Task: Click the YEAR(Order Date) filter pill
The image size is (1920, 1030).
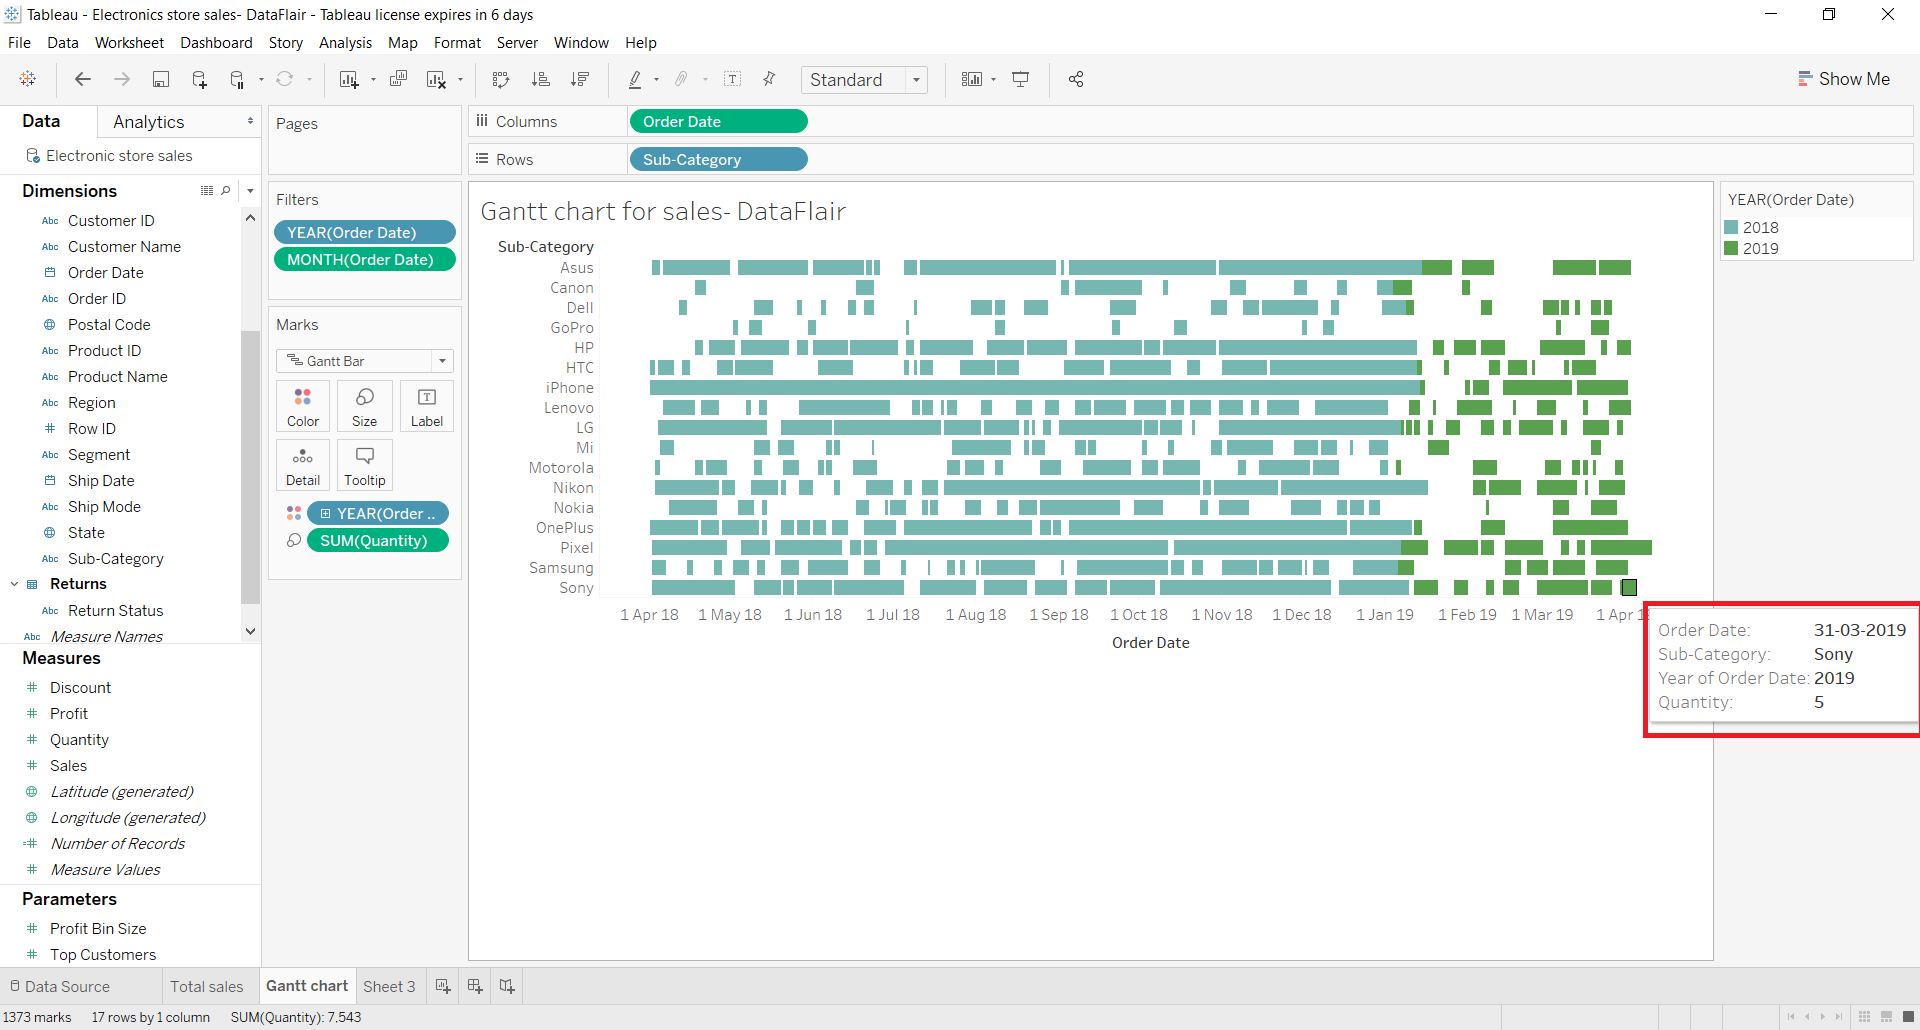Action: (x=365, y=231)
